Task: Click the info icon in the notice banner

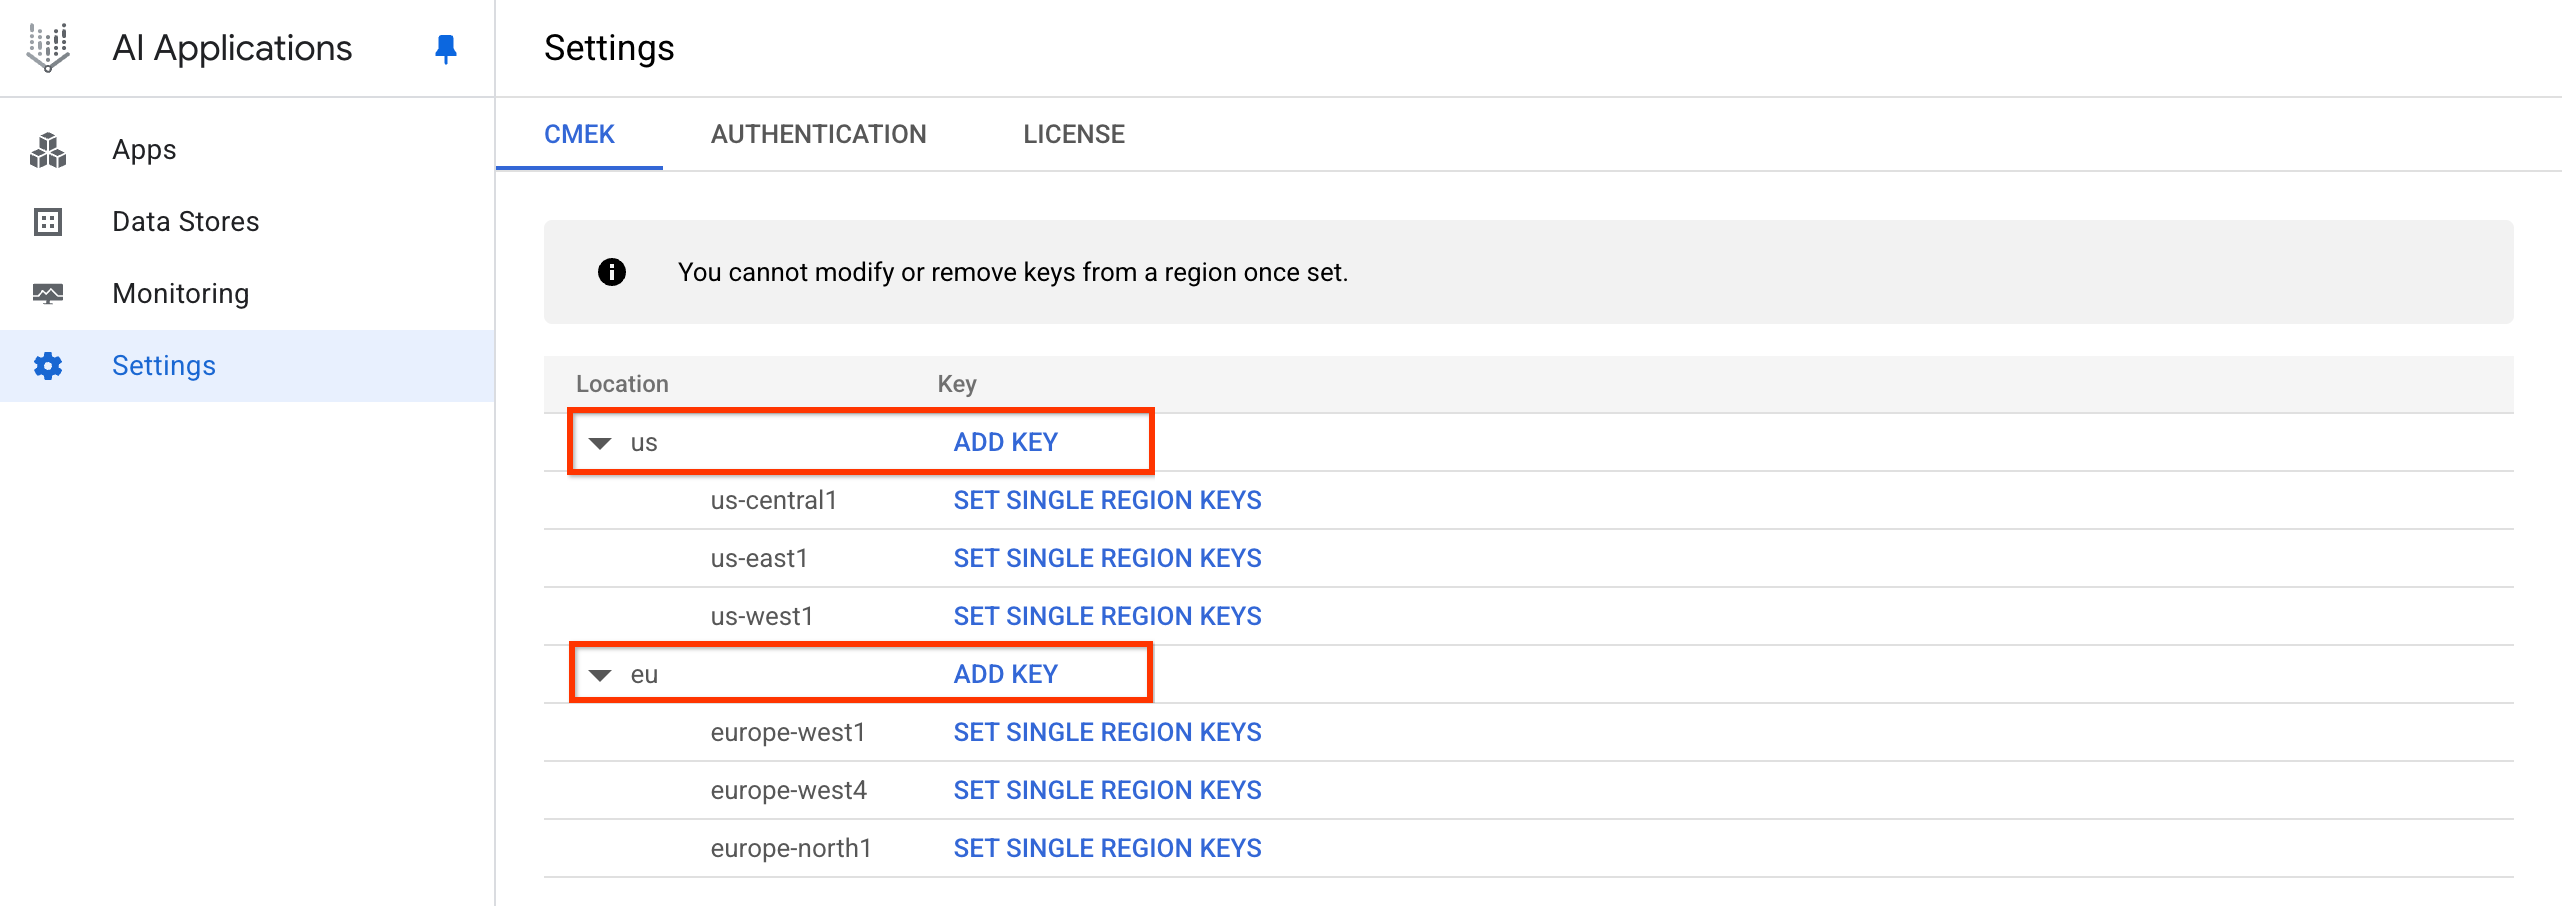Action: pyautogui.click(x=610, y=271)
